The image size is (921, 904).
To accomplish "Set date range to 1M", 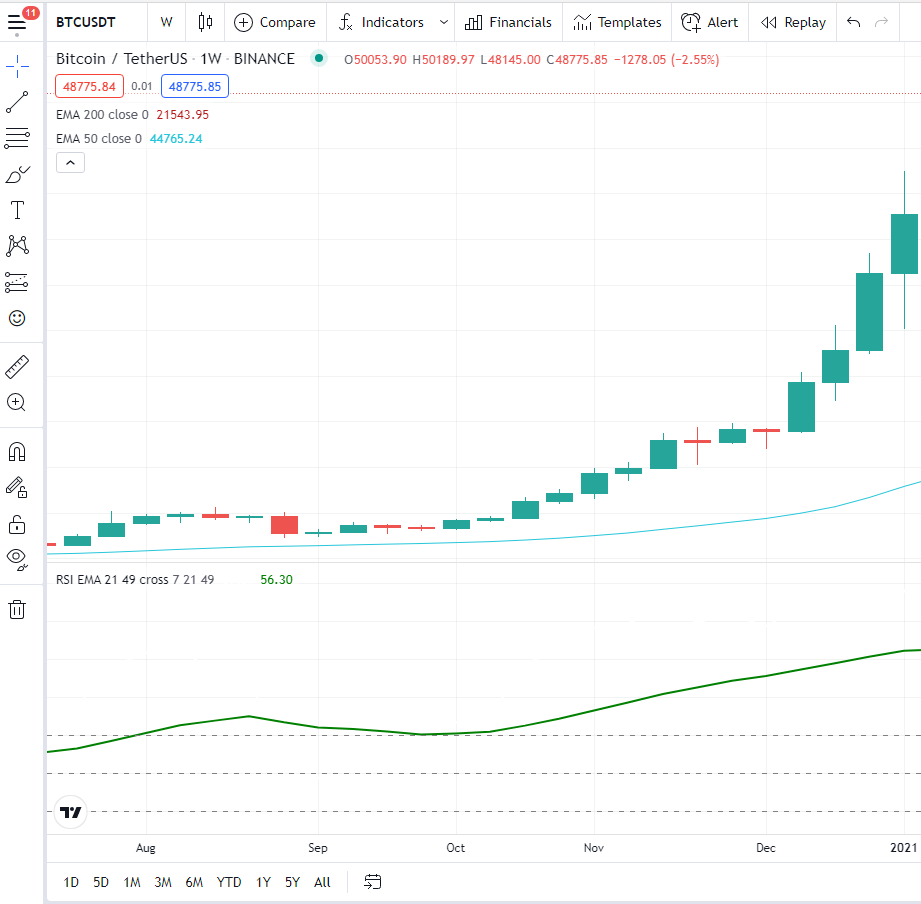I will [132, 882].
